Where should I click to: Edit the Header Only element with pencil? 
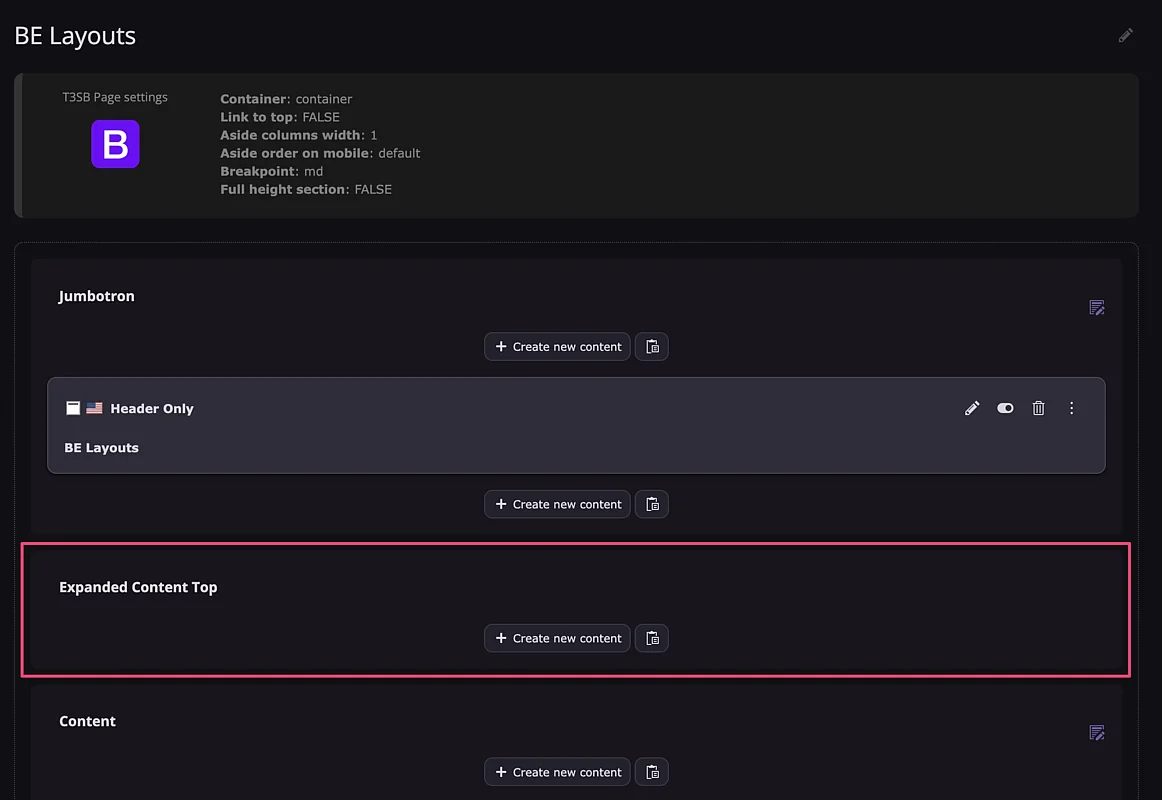pyautogui.click(x=972, y=408)
